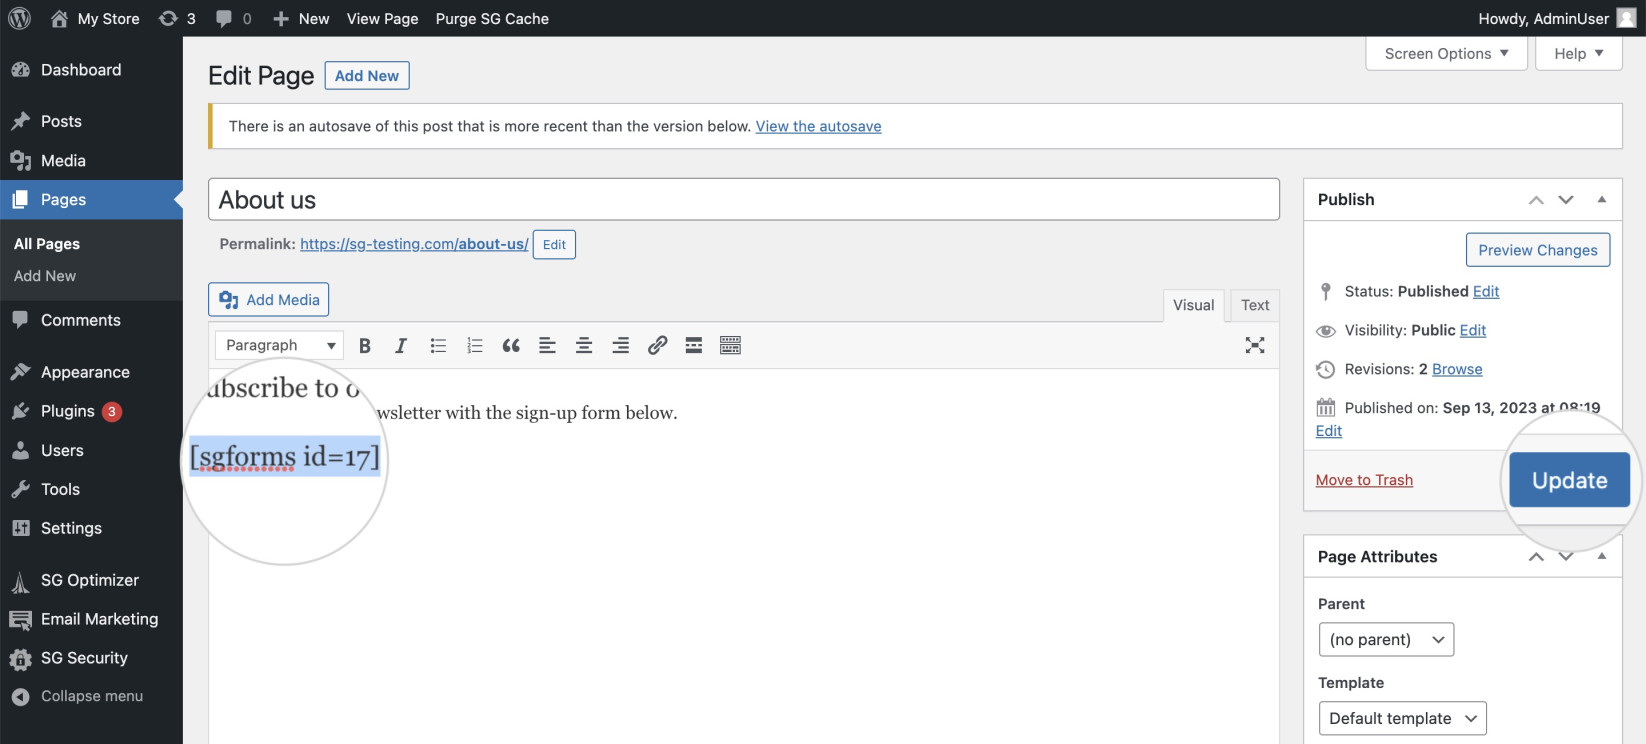Open Email Marketing menu
Viewport: 1646px width, 744px height.
point(91,619)
